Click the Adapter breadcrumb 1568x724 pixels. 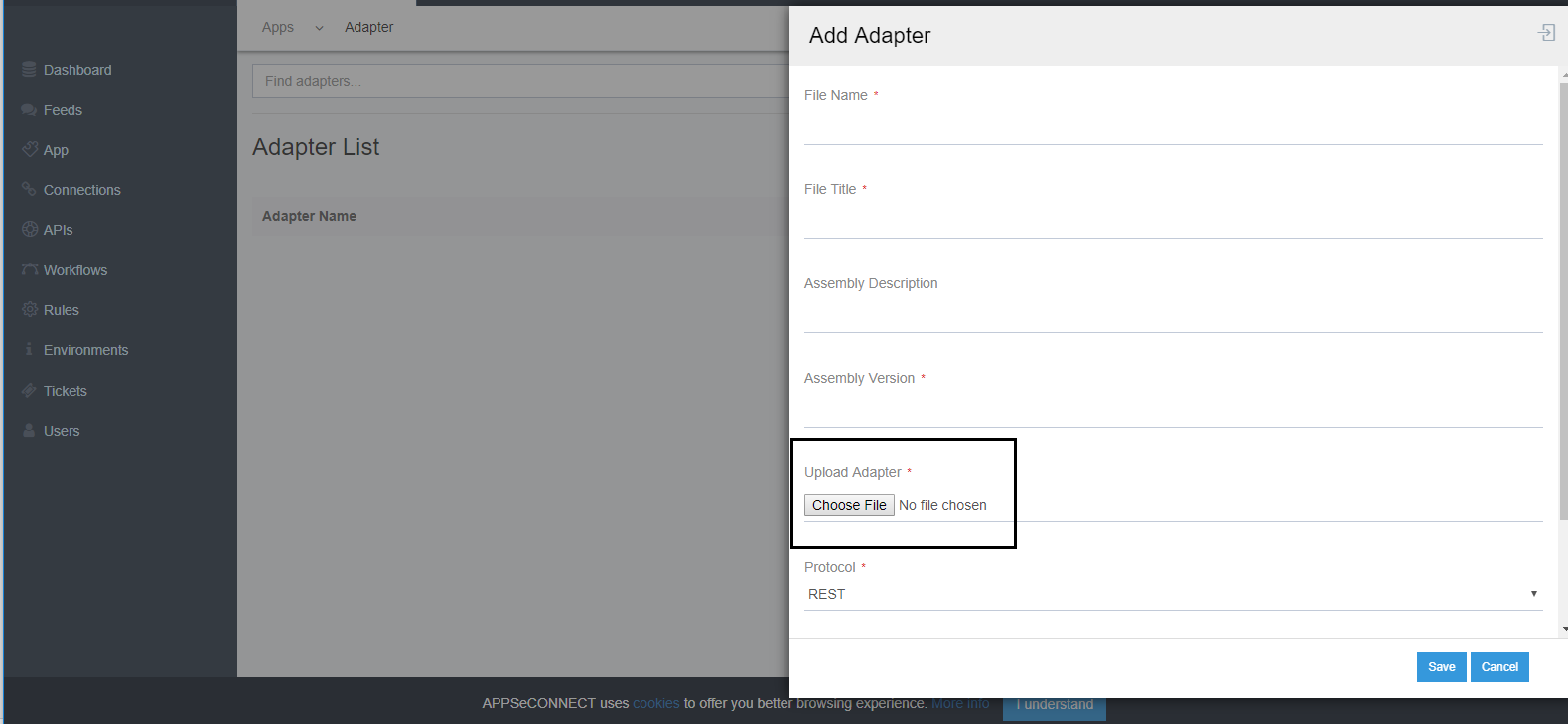[x=369, y=27]
